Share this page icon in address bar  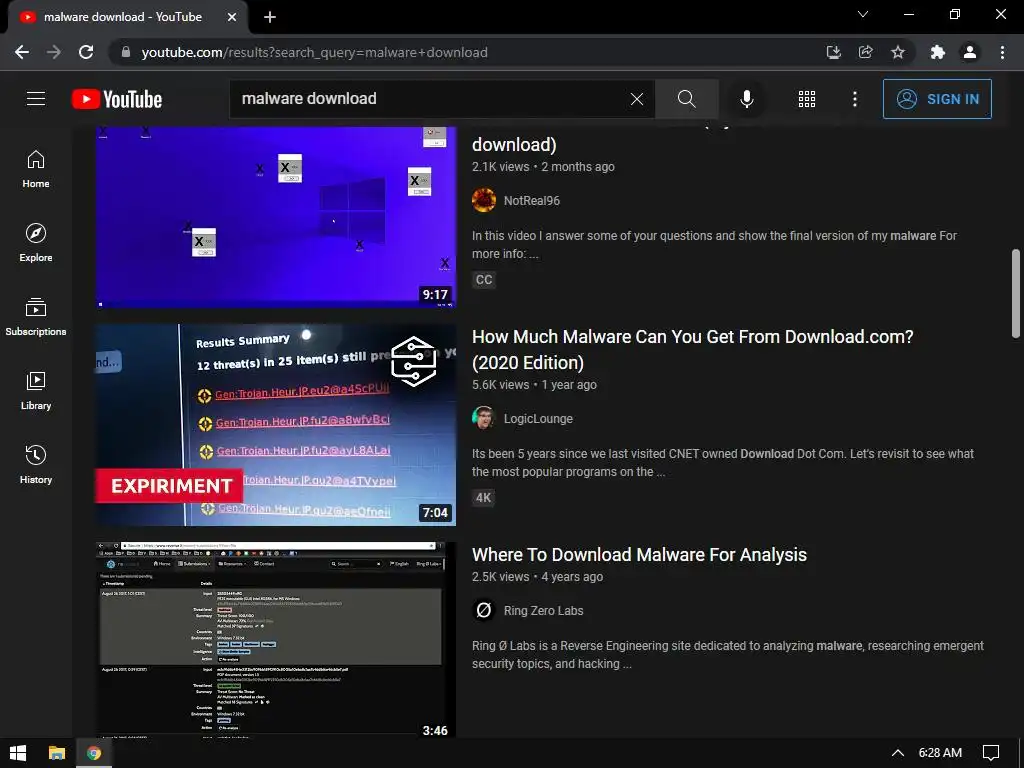point(866,52)
